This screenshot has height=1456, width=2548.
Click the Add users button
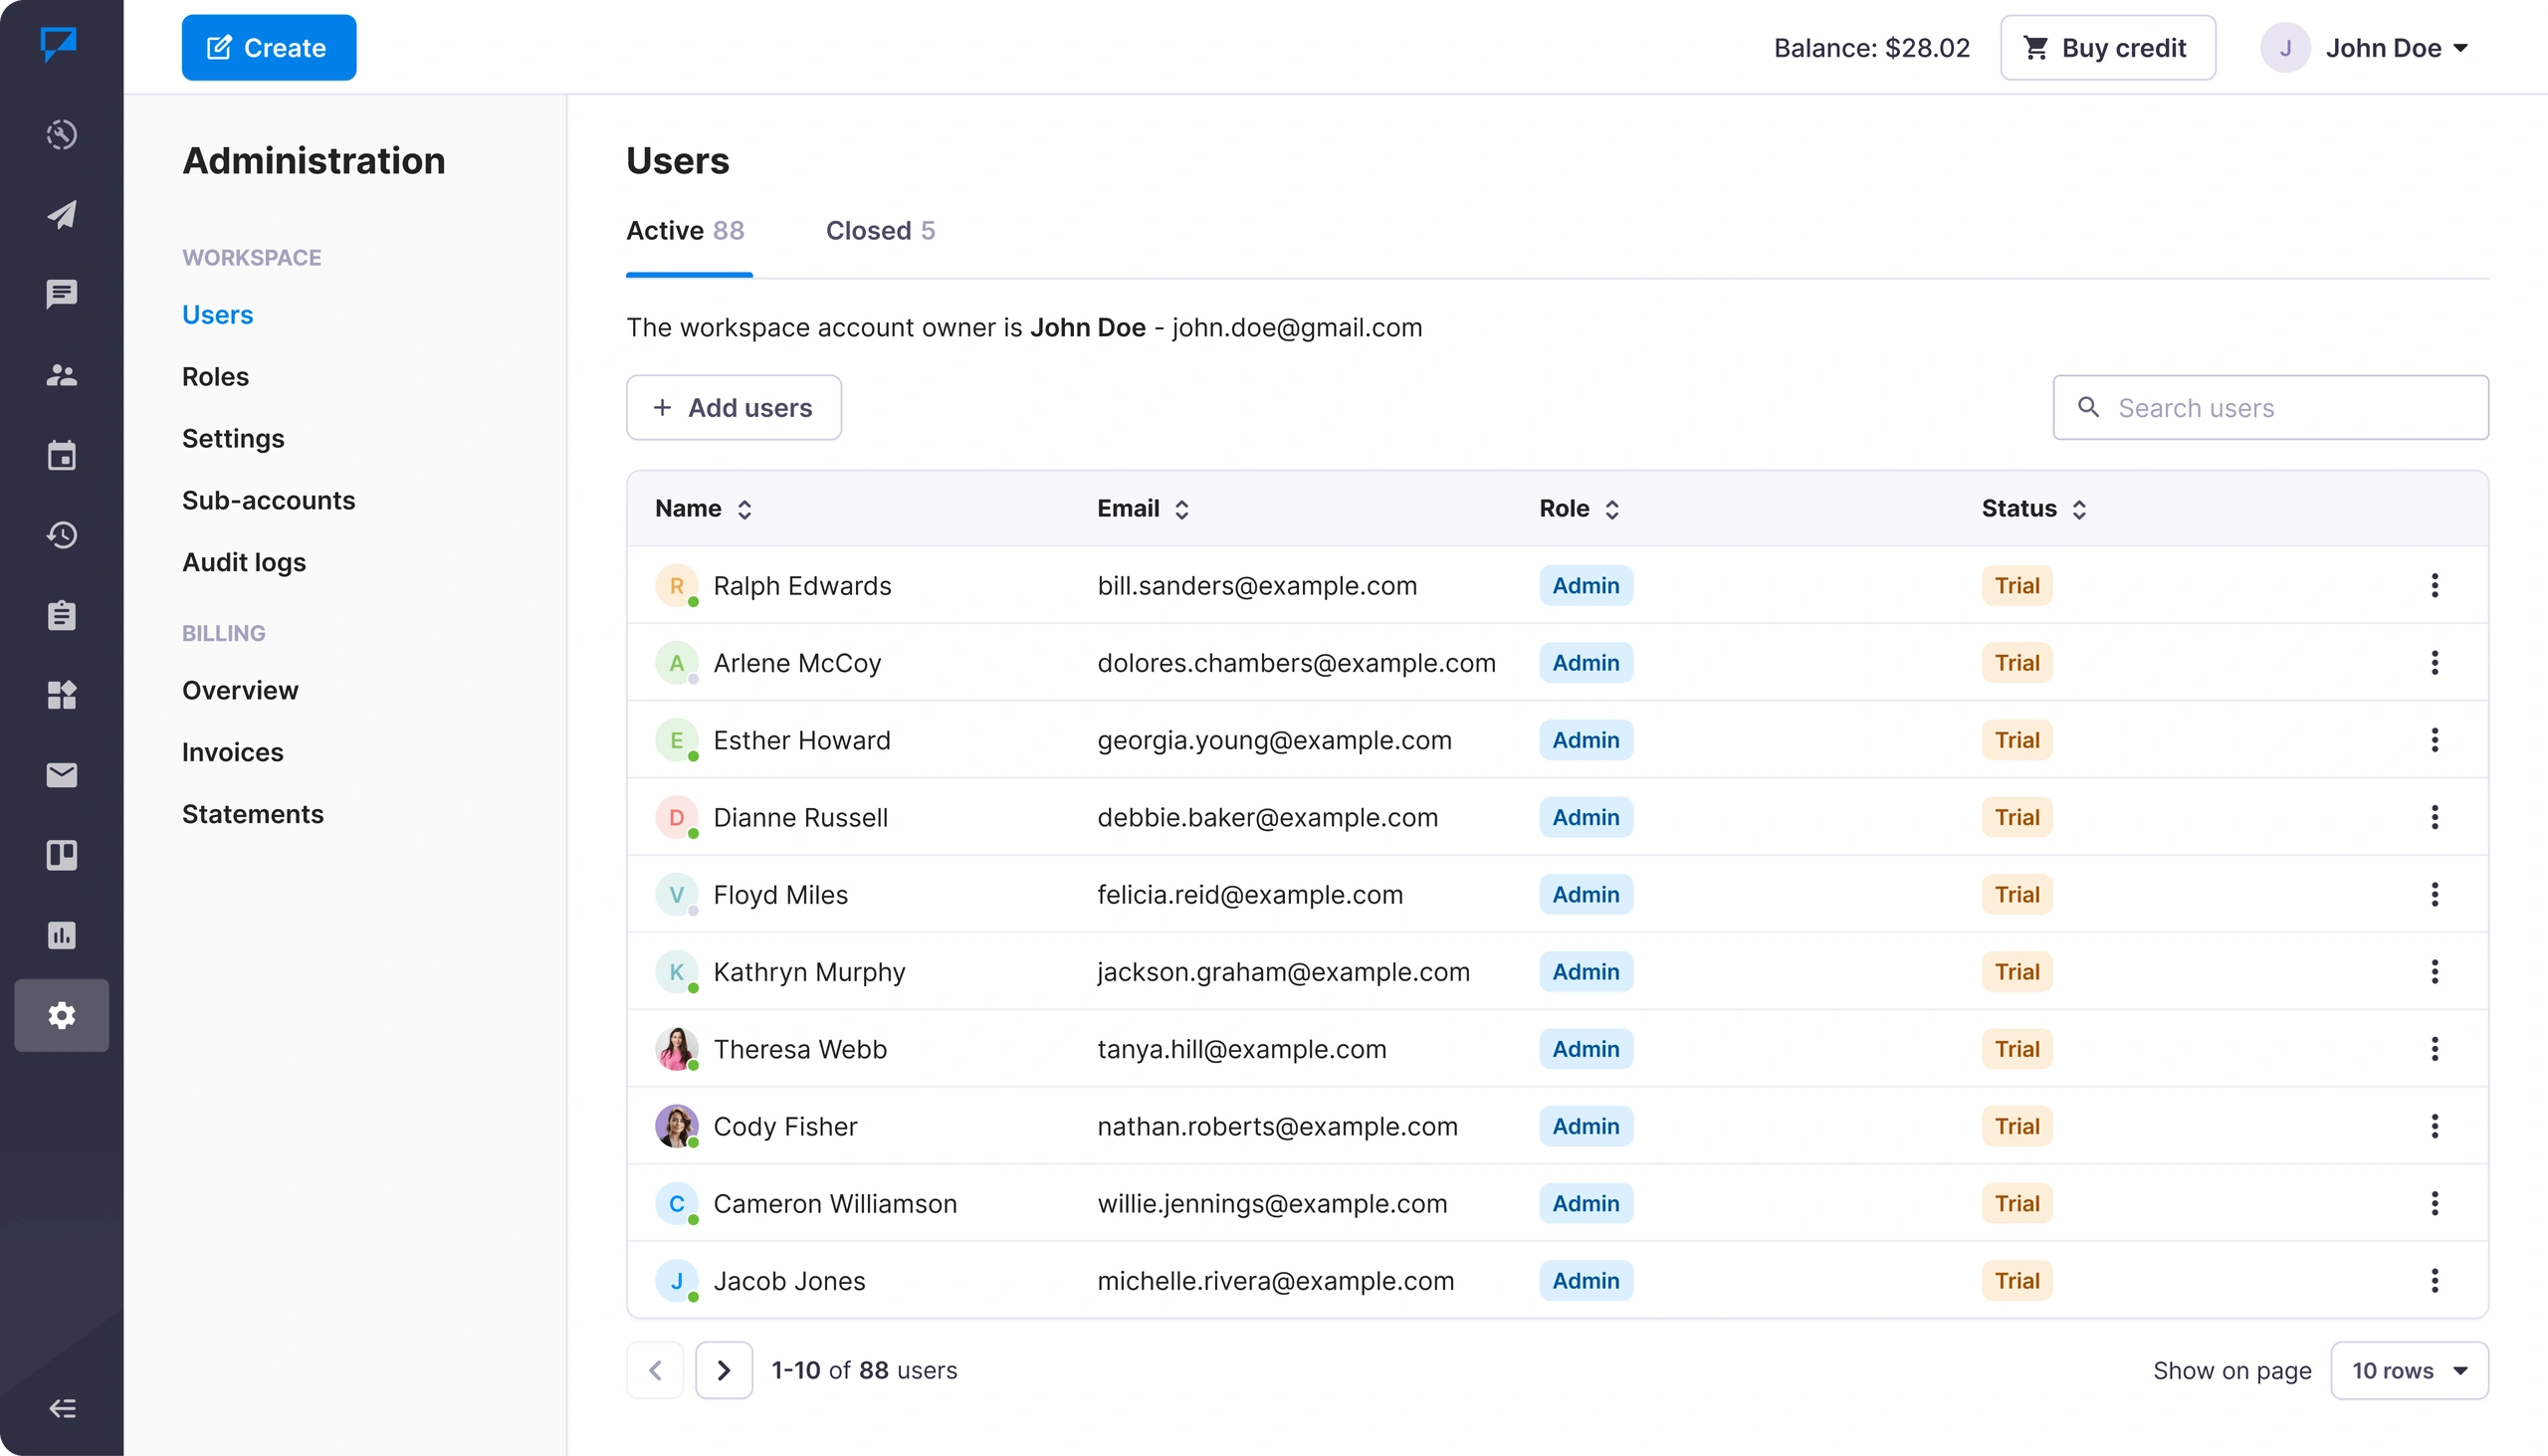pos(733,408)
